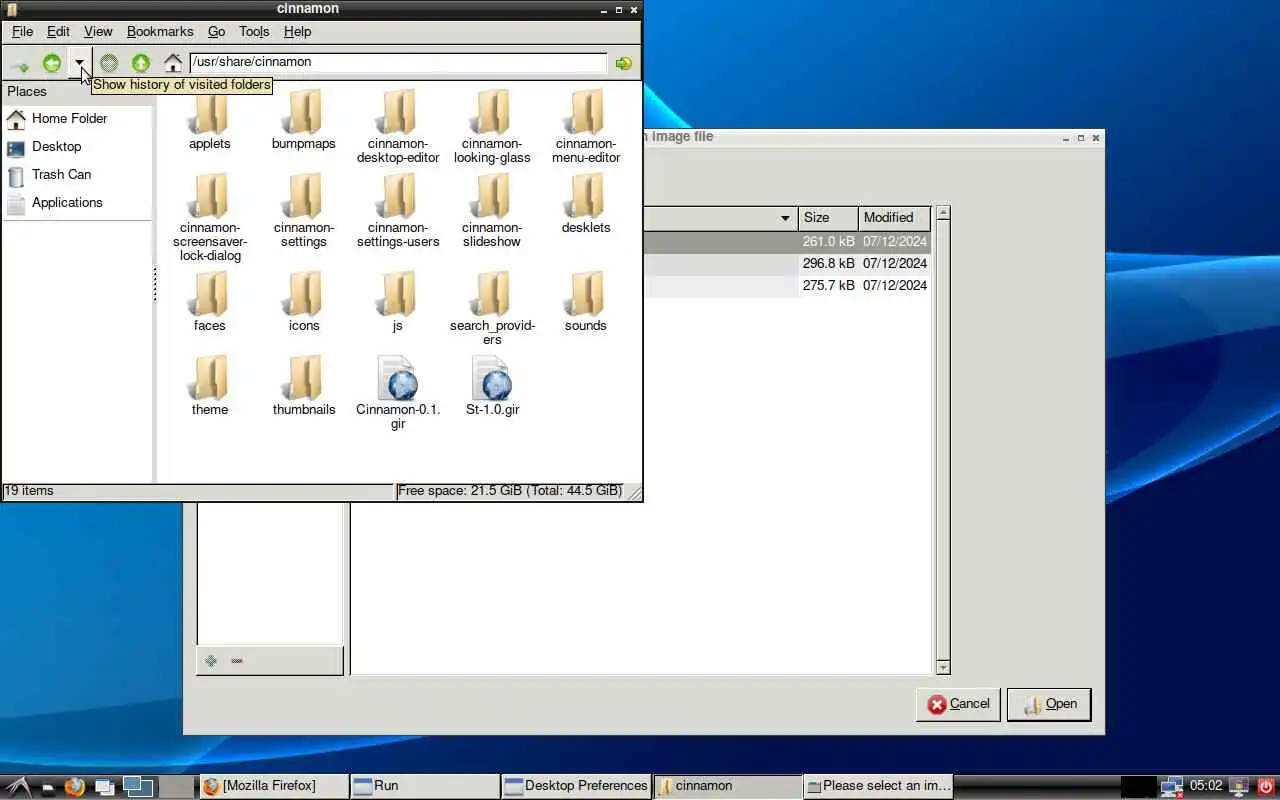Open the Edit menu
This screenshot has height=800, width=1280.
click(58, 32)
